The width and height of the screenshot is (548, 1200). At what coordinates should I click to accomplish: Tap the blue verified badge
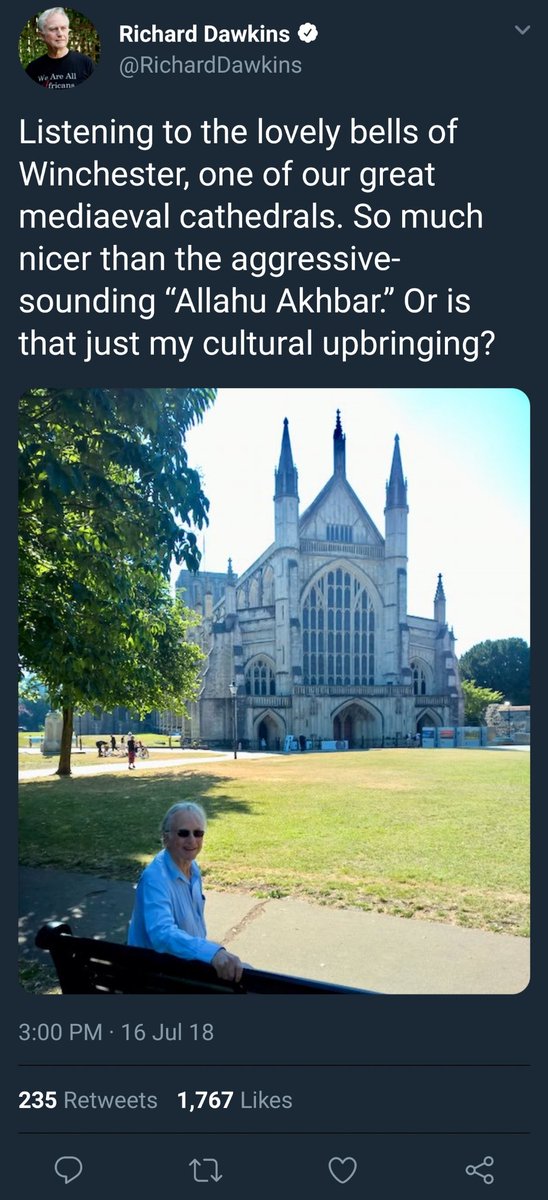point(309,34)
